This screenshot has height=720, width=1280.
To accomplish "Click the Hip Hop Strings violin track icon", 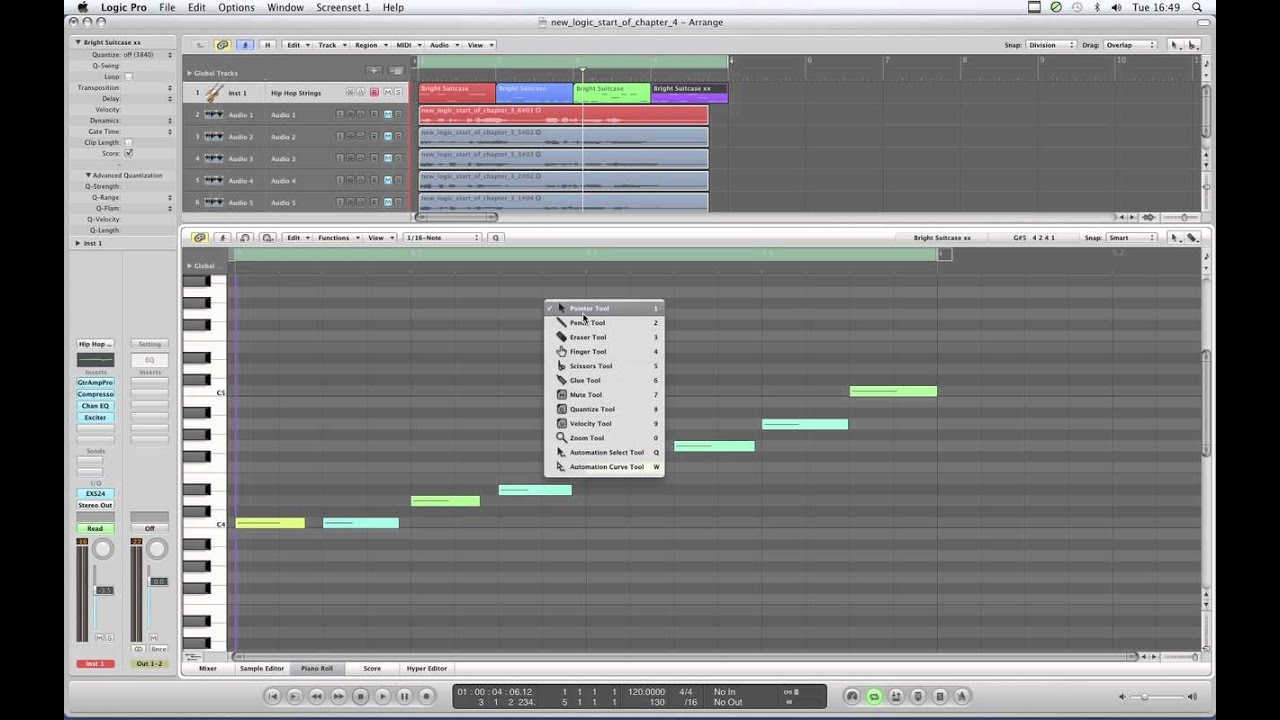I will point(213,93).
